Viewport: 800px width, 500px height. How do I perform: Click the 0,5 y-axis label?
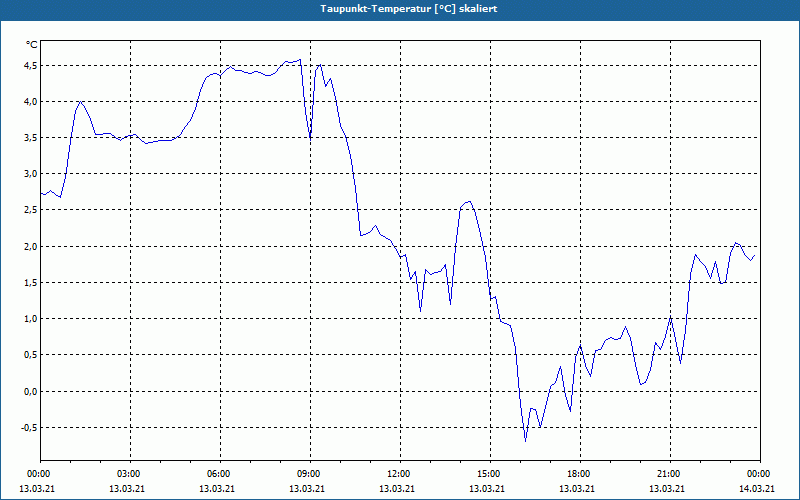pyautogui.click(x=31, y=355)
